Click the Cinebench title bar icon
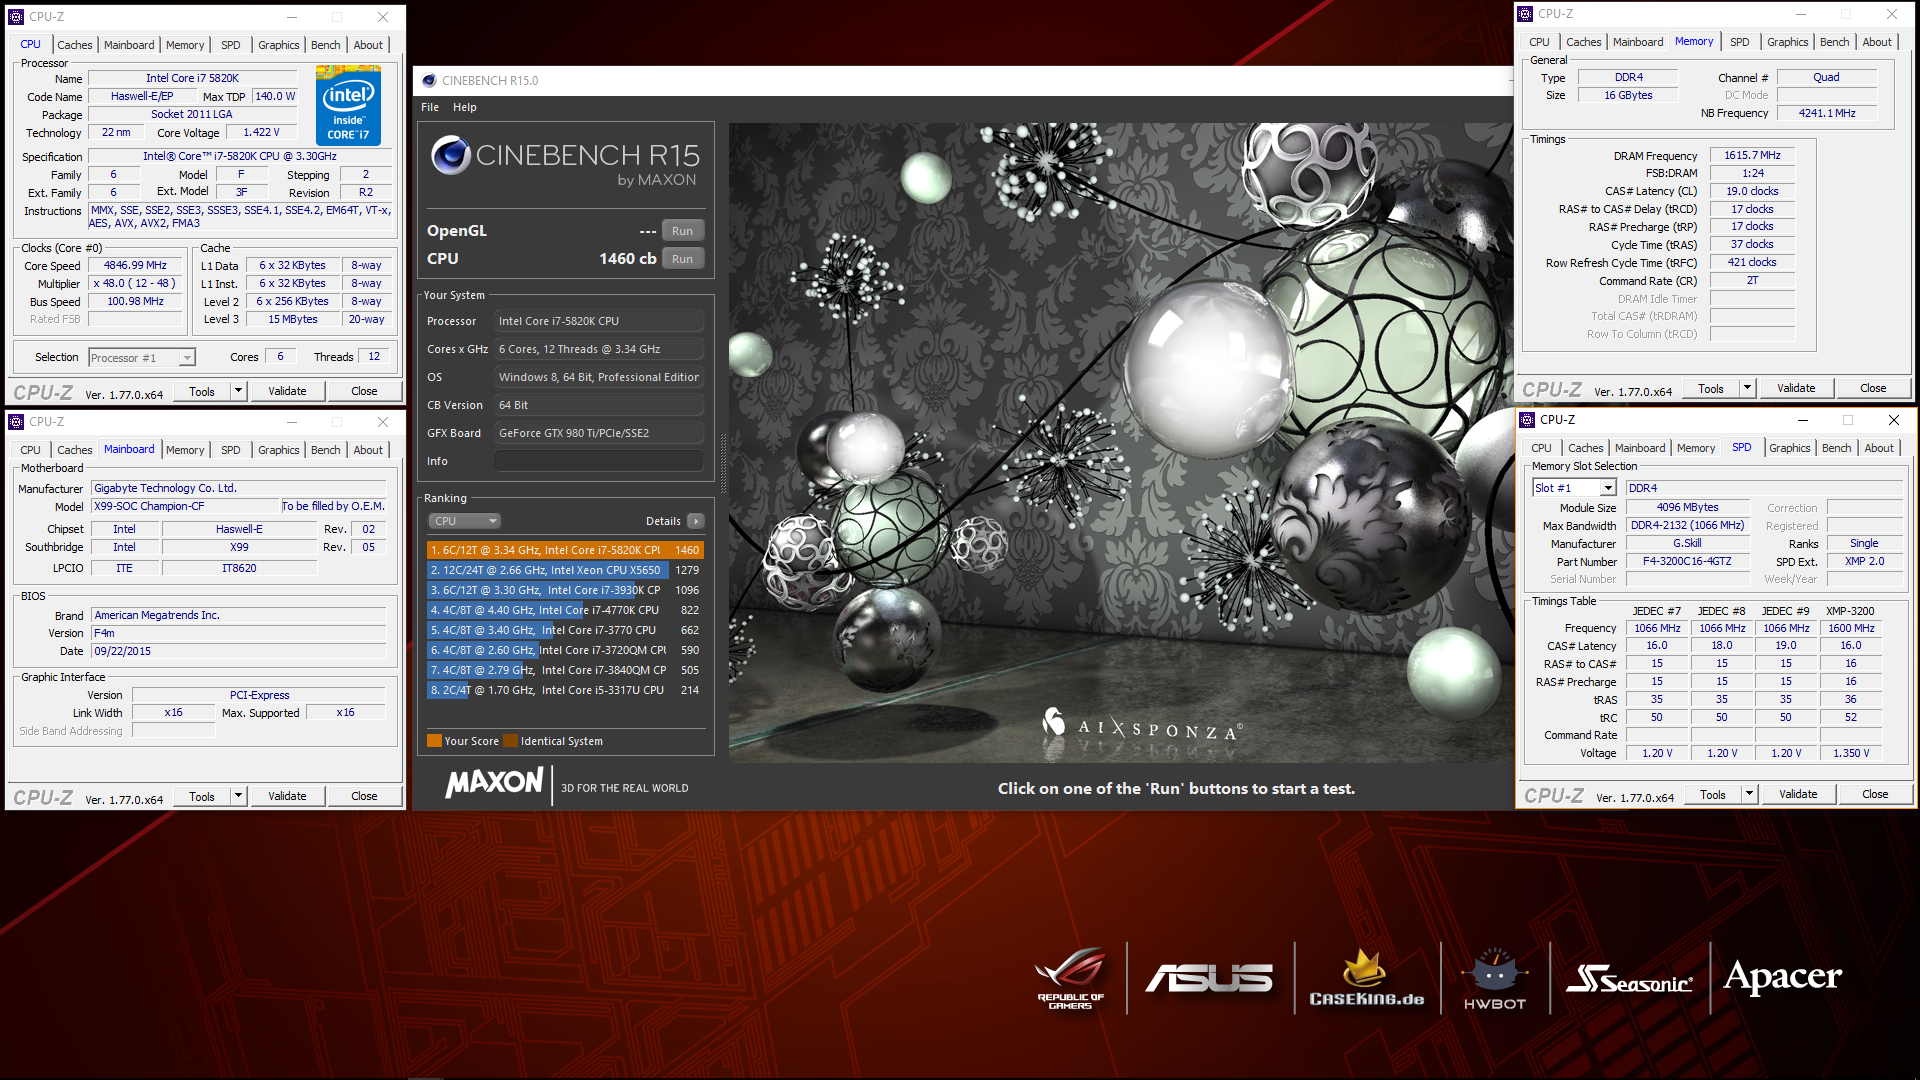The width and height of the screenshot is (1920, 1080). [429, 81]
